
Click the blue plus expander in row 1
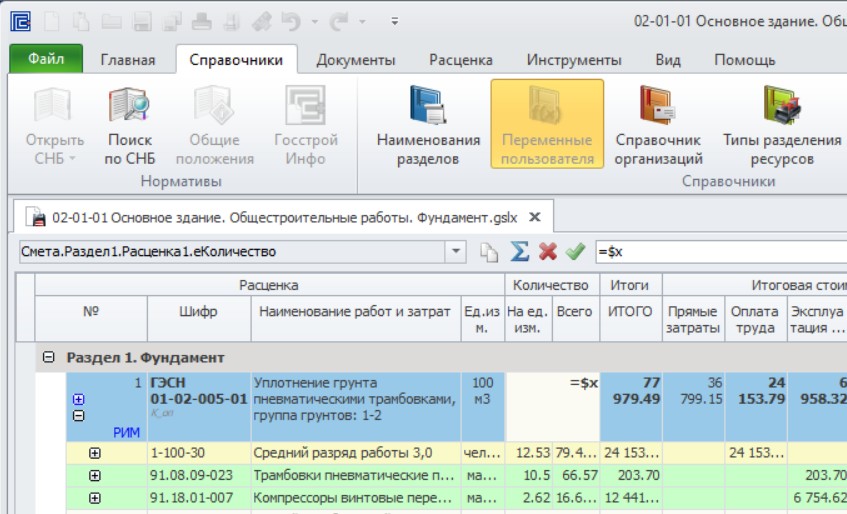coord(78,400)
